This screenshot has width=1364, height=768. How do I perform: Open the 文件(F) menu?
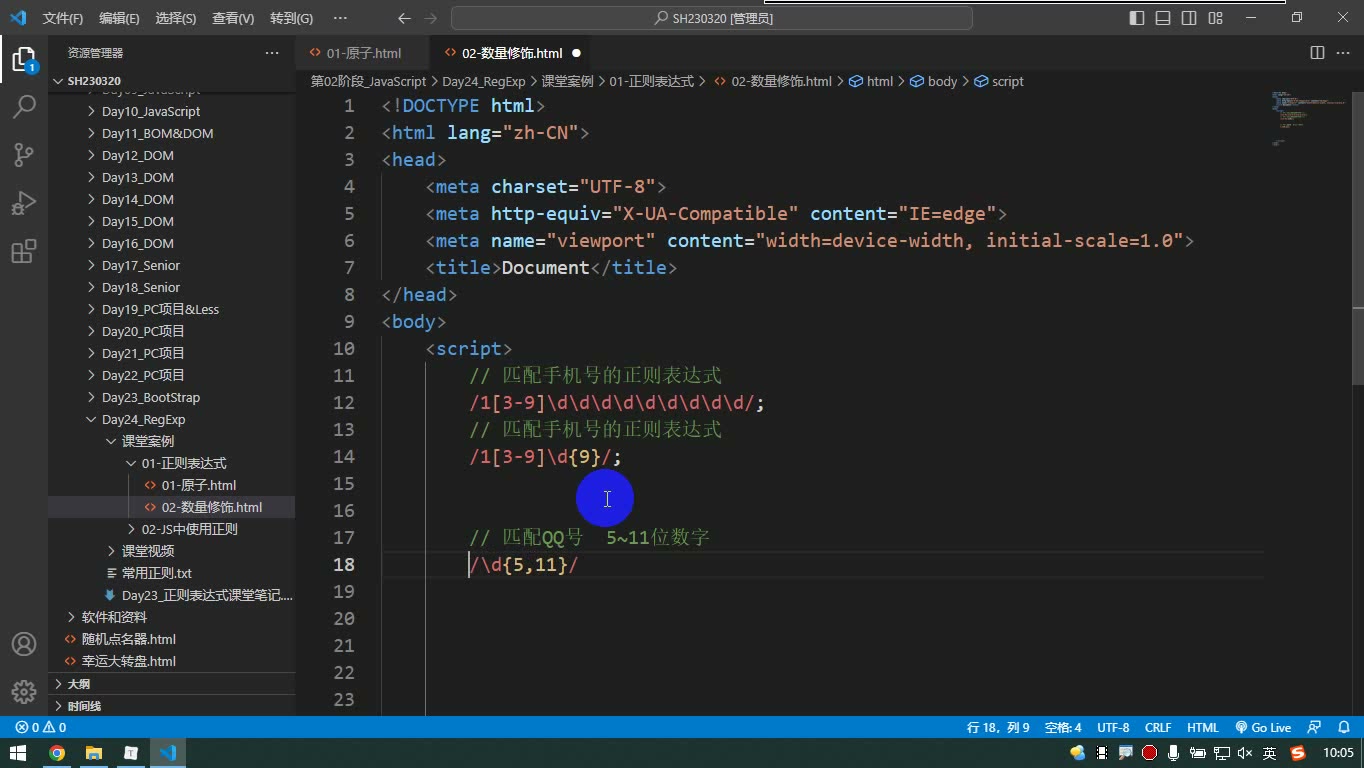63,18
